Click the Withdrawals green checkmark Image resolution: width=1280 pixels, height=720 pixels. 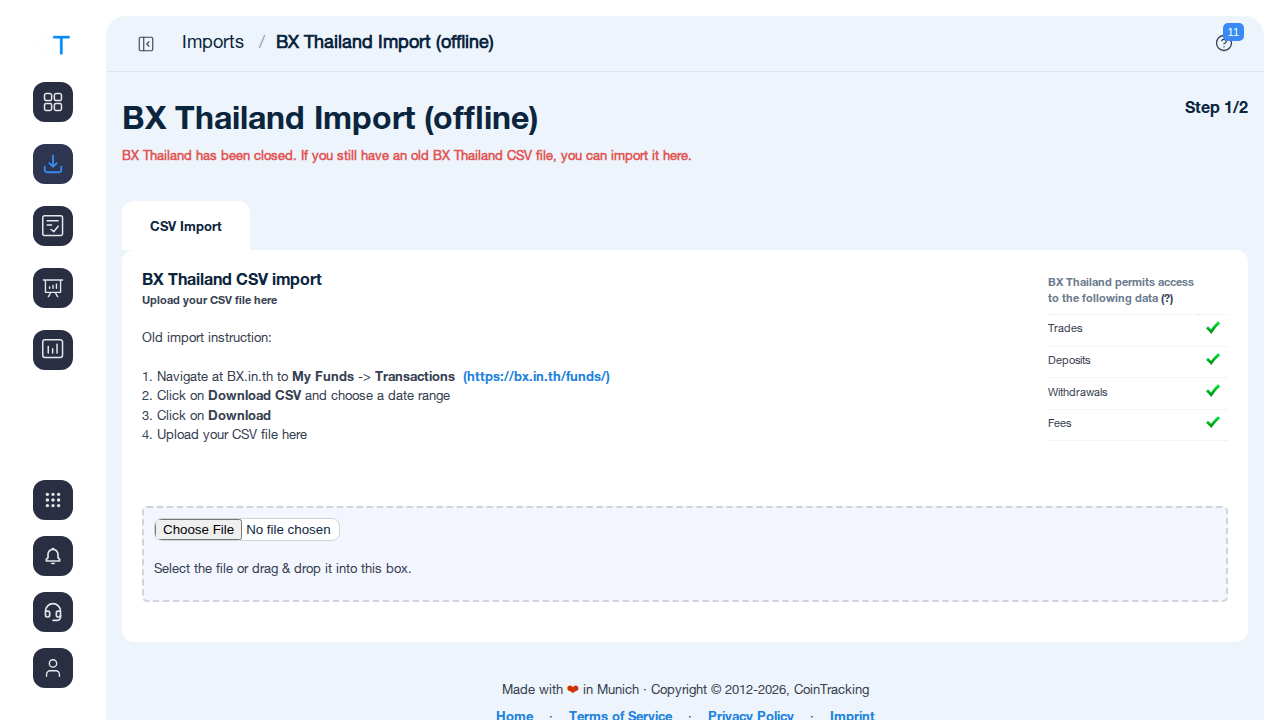tap(1213, 391)
